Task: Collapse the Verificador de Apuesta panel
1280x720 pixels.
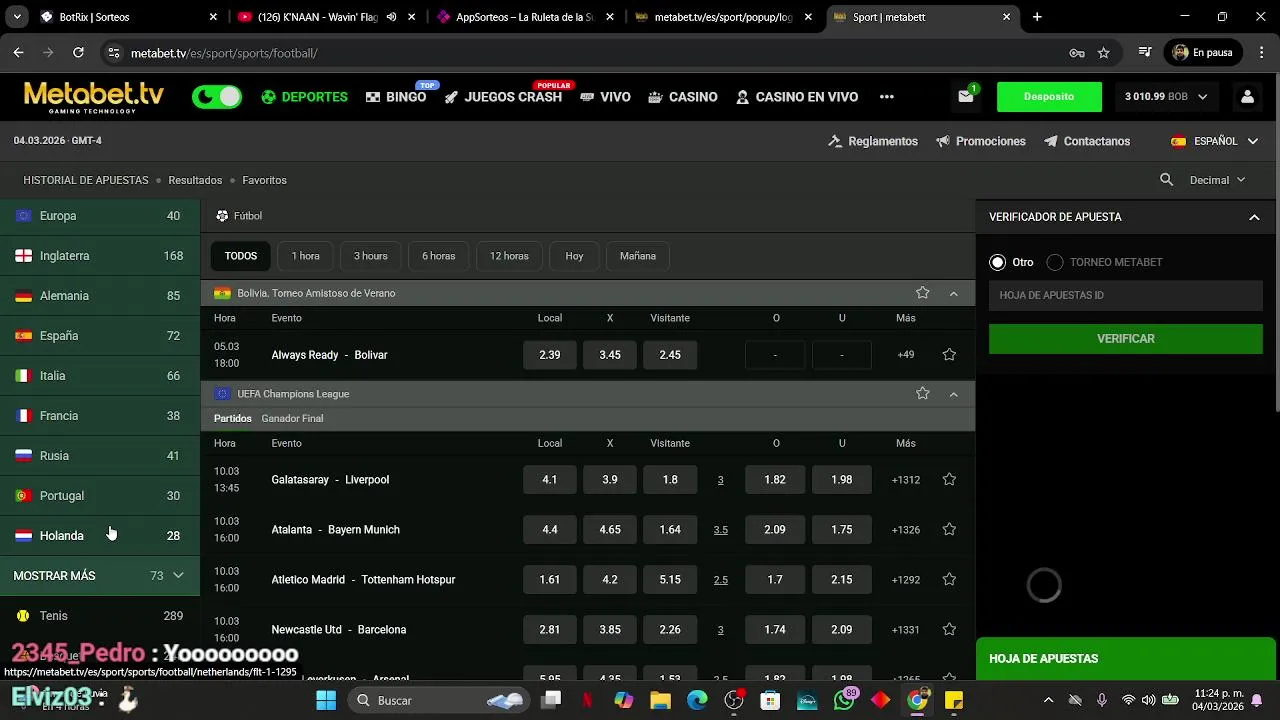Action: [1254, 217]
